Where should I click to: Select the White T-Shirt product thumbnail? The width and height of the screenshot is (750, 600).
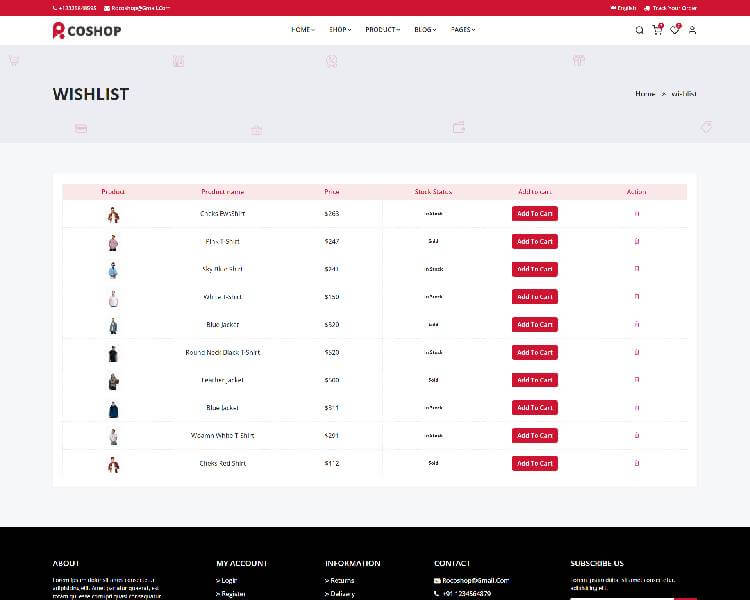tap(113, 297)
